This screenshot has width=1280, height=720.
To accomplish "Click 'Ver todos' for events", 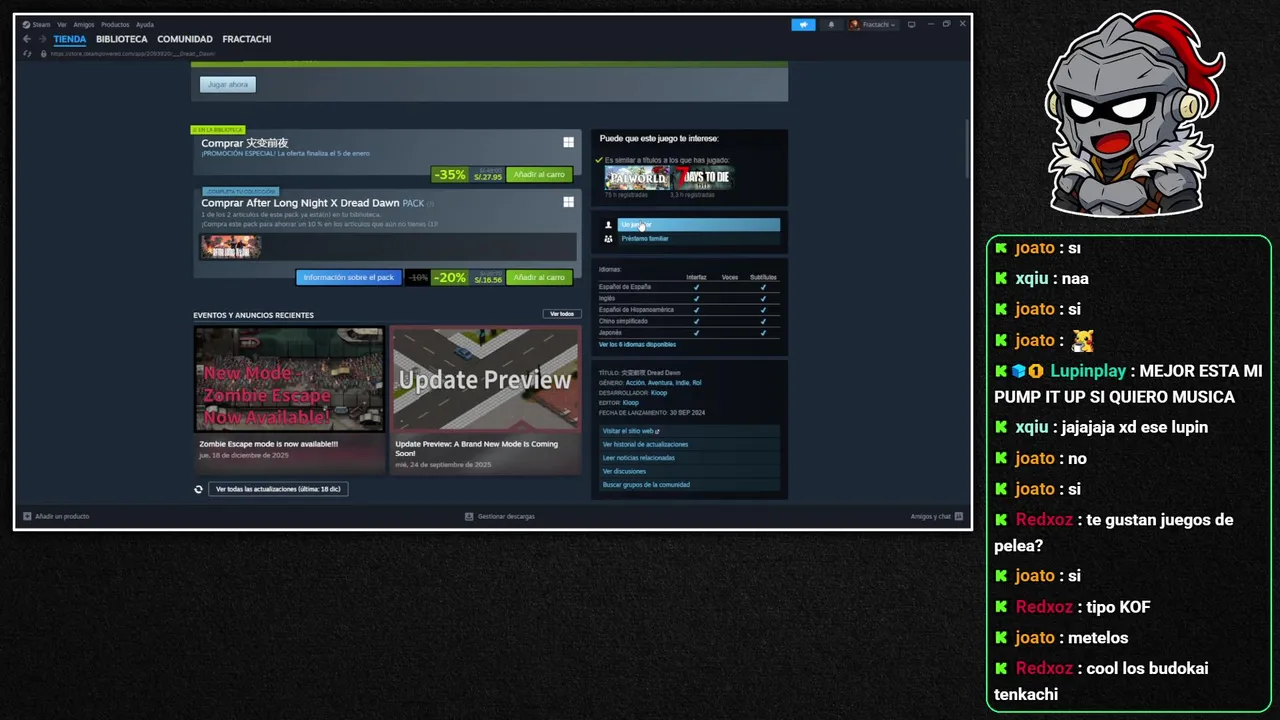I will point(562,314).
